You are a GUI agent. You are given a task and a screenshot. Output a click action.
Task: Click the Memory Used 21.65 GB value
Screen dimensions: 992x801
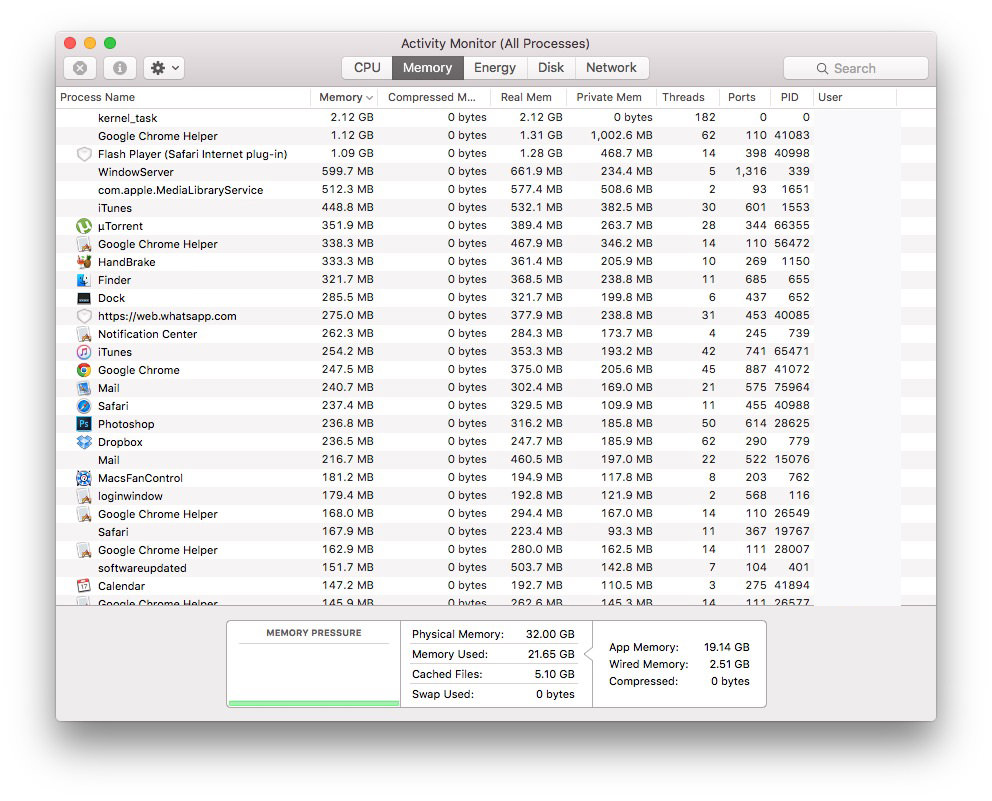tap(551, 654)
